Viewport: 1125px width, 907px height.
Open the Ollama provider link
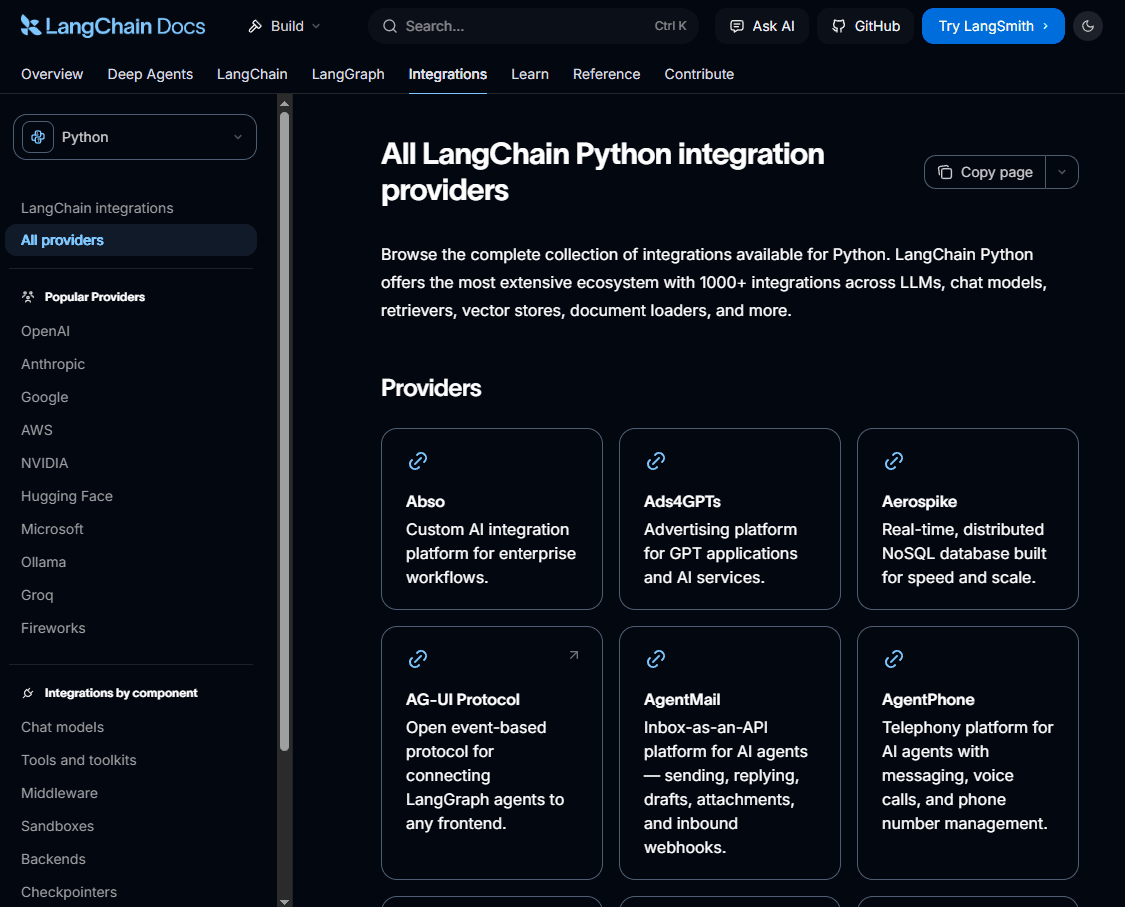pyautogui.click(x=44, y=563)
